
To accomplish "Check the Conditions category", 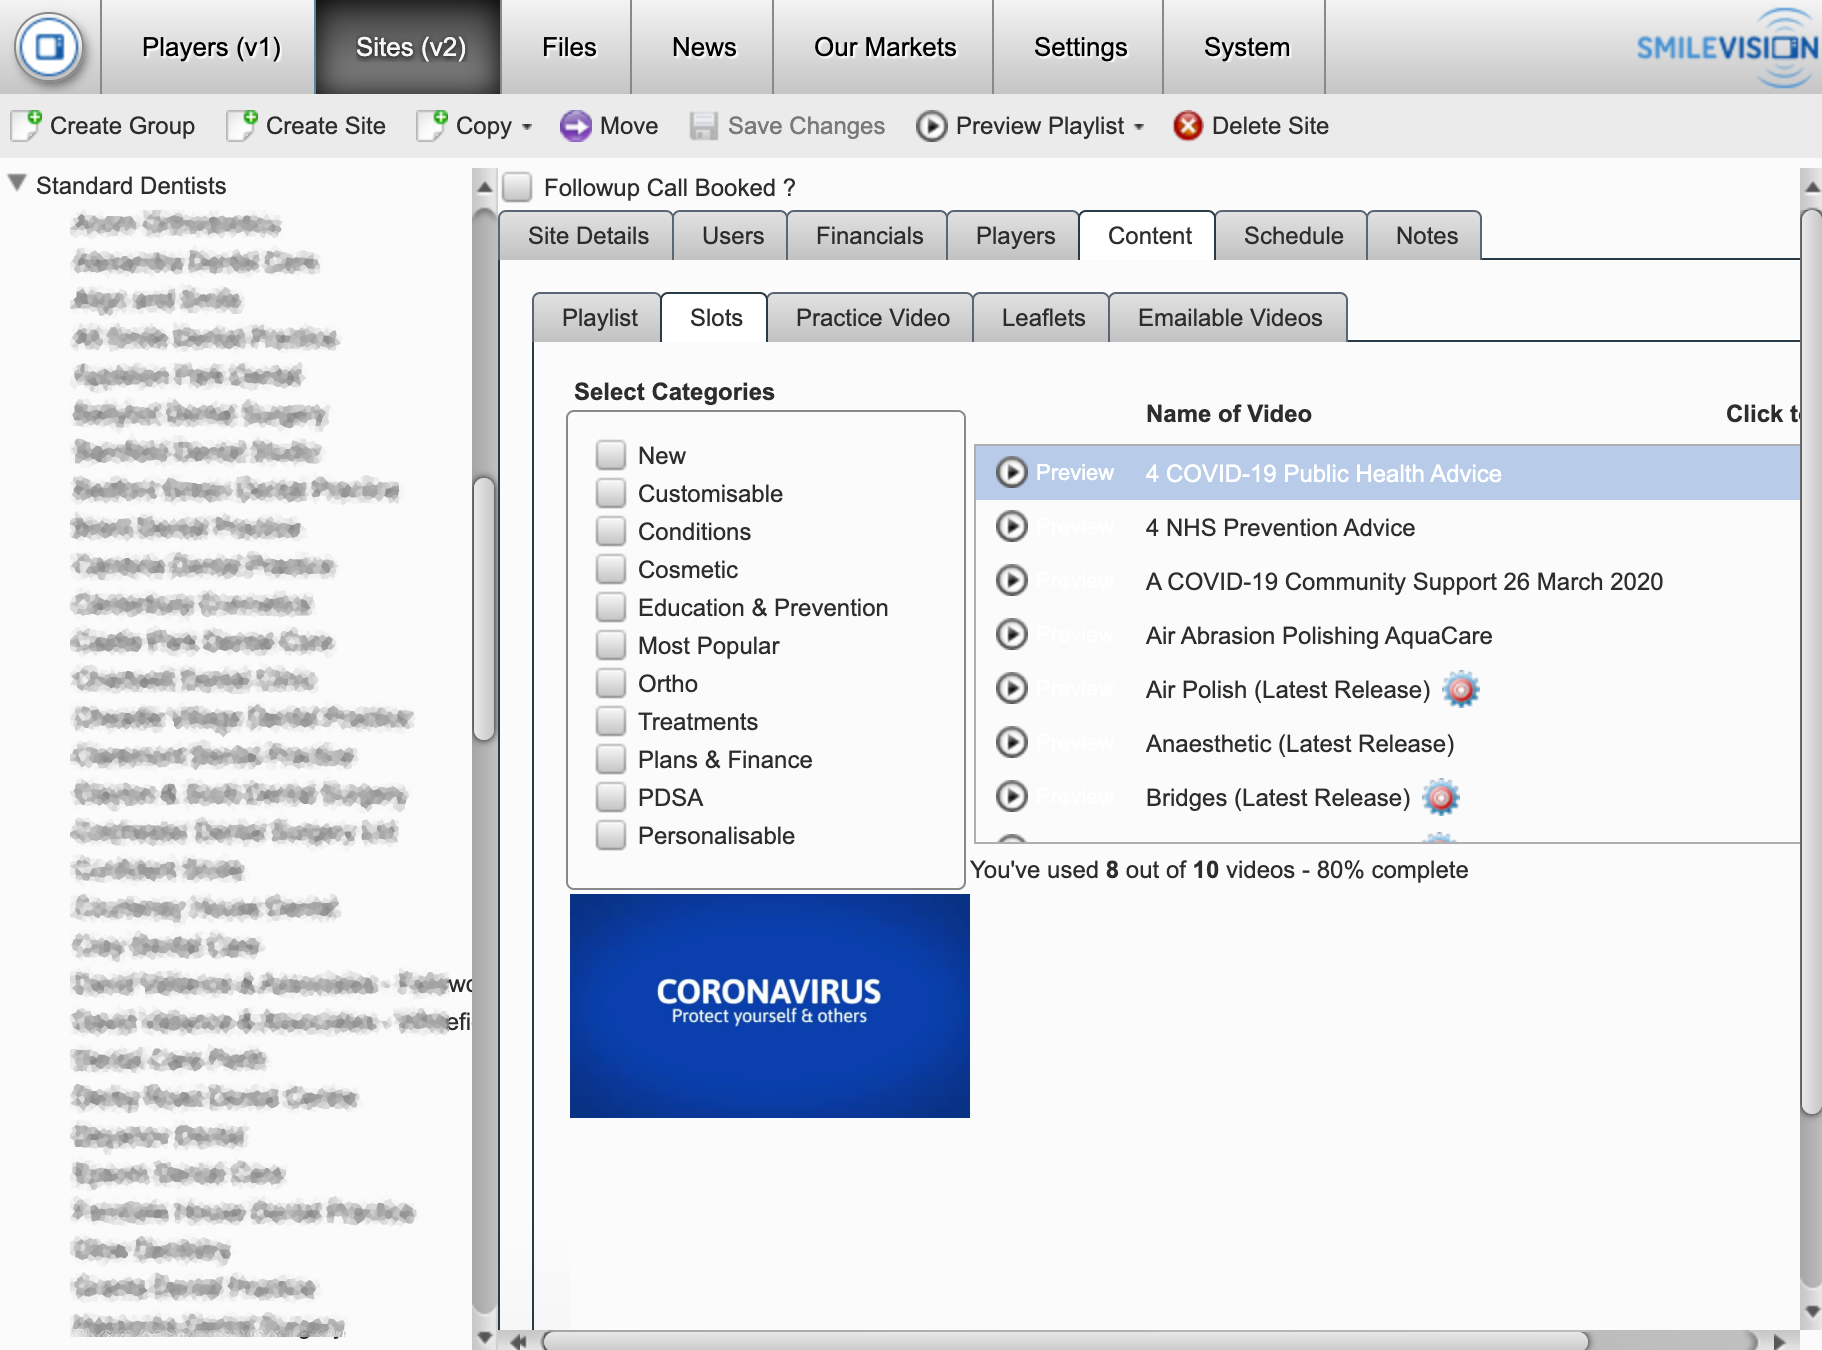I will 611,531.
